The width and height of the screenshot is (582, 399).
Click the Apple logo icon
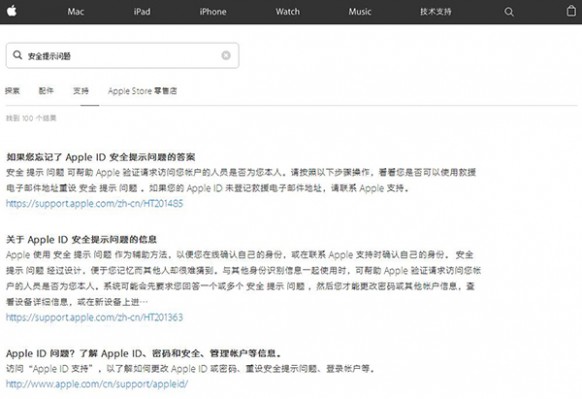click(12, 11)
